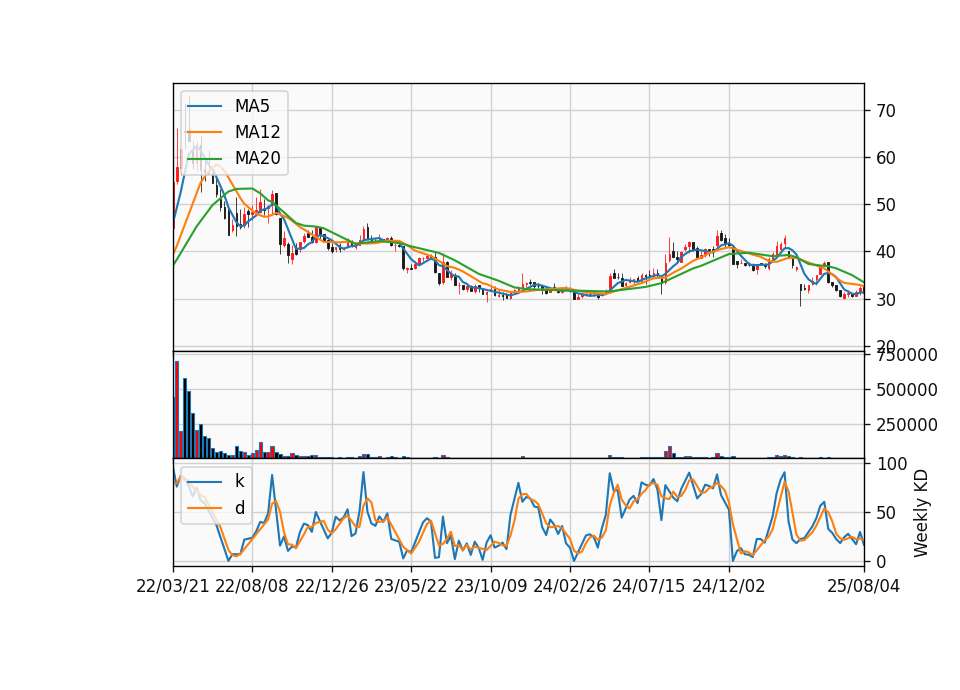Image resolution: width=960 pixels, height=690 pixels.
Task: Click the 70 price axis label
Action: [886, 111]
